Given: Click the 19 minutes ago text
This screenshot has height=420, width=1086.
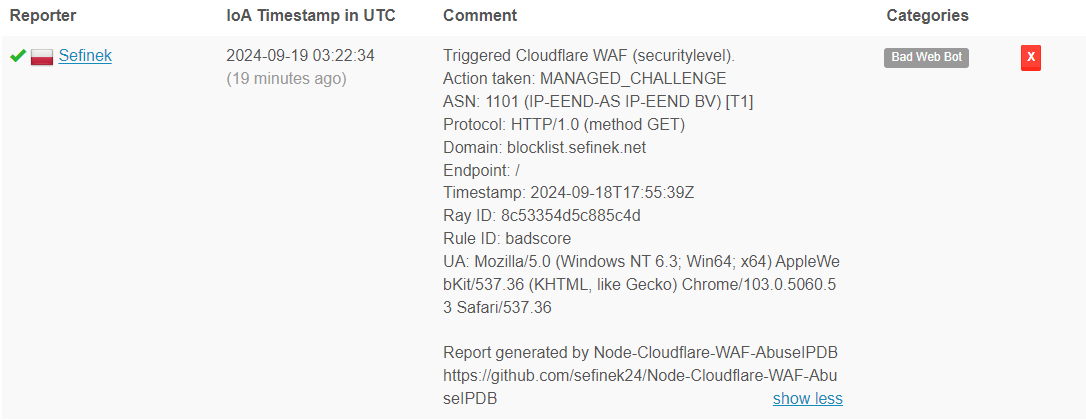Looking at the screenshot, I should click(286, 78).
